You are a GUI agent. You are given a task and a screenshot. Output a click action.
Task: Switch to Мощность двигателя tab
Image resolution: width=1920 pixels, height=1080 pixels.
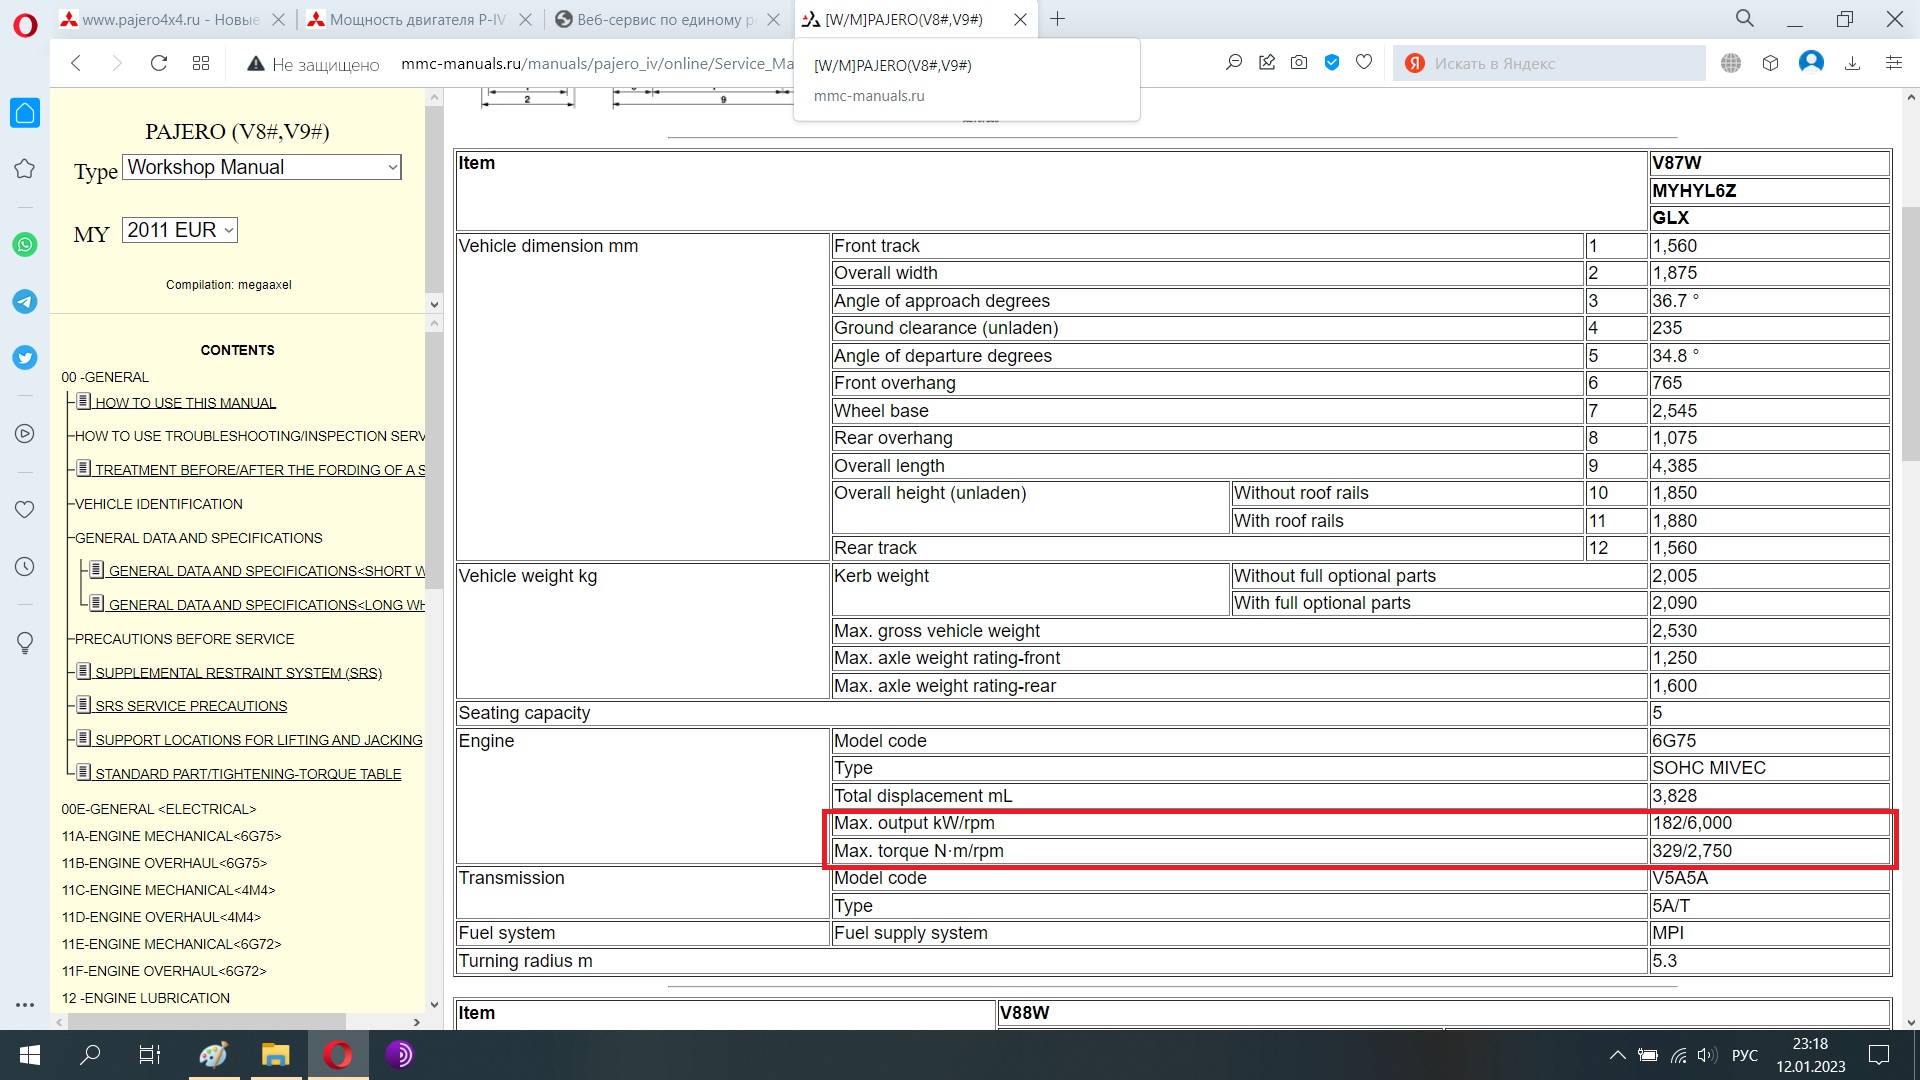coord(417,19)
